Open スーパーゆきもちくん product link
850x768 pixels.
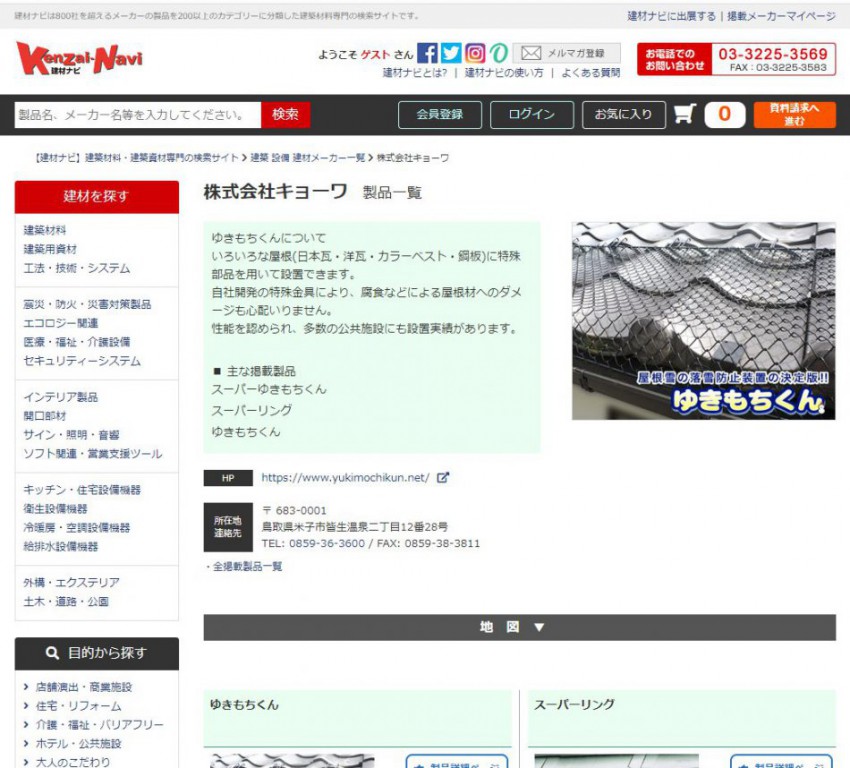point(269,389)
